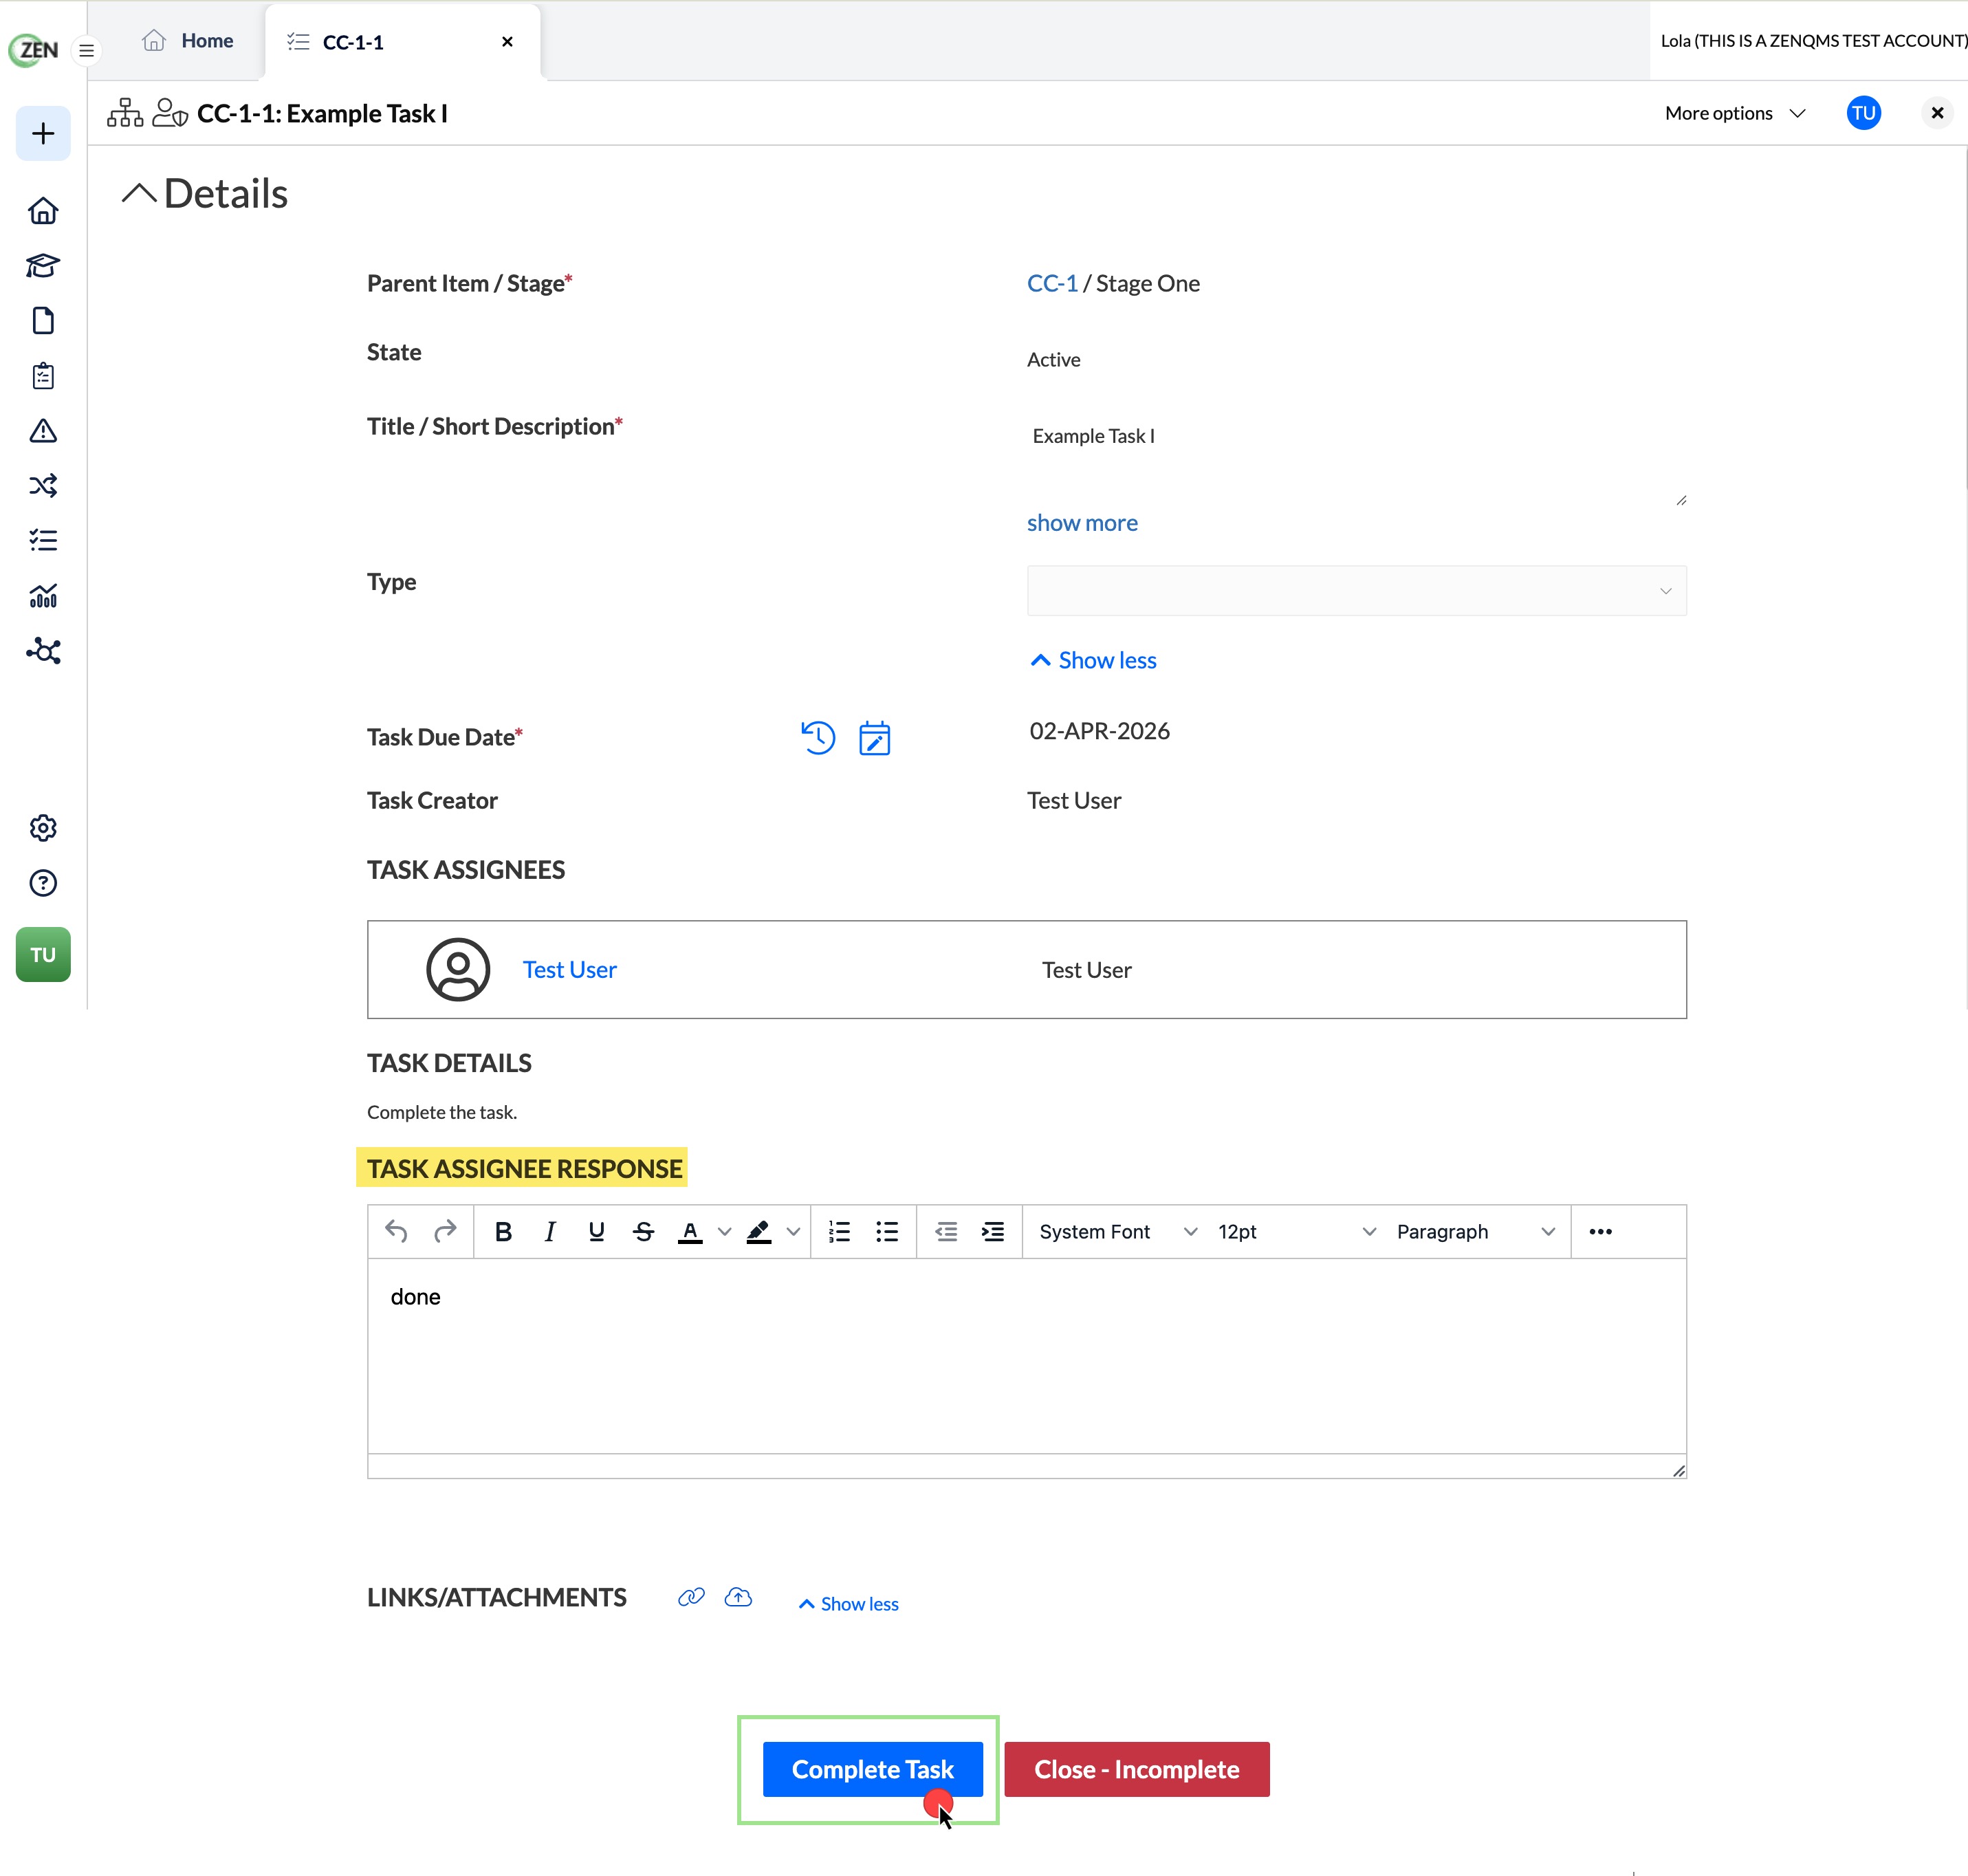Click the show more link under title
Screen dimensions: 1968x1876
click(x=1082, y=523)
